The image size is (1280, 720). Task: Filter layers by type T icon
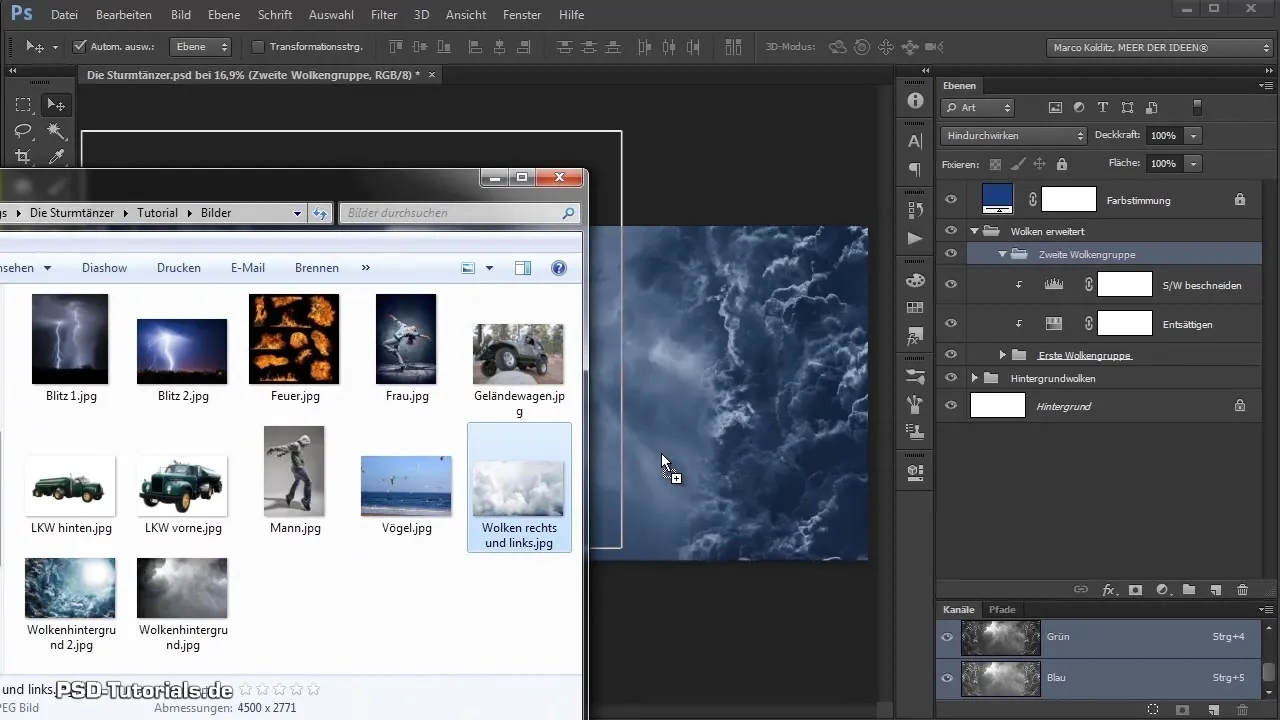[x=1103, y=107]
